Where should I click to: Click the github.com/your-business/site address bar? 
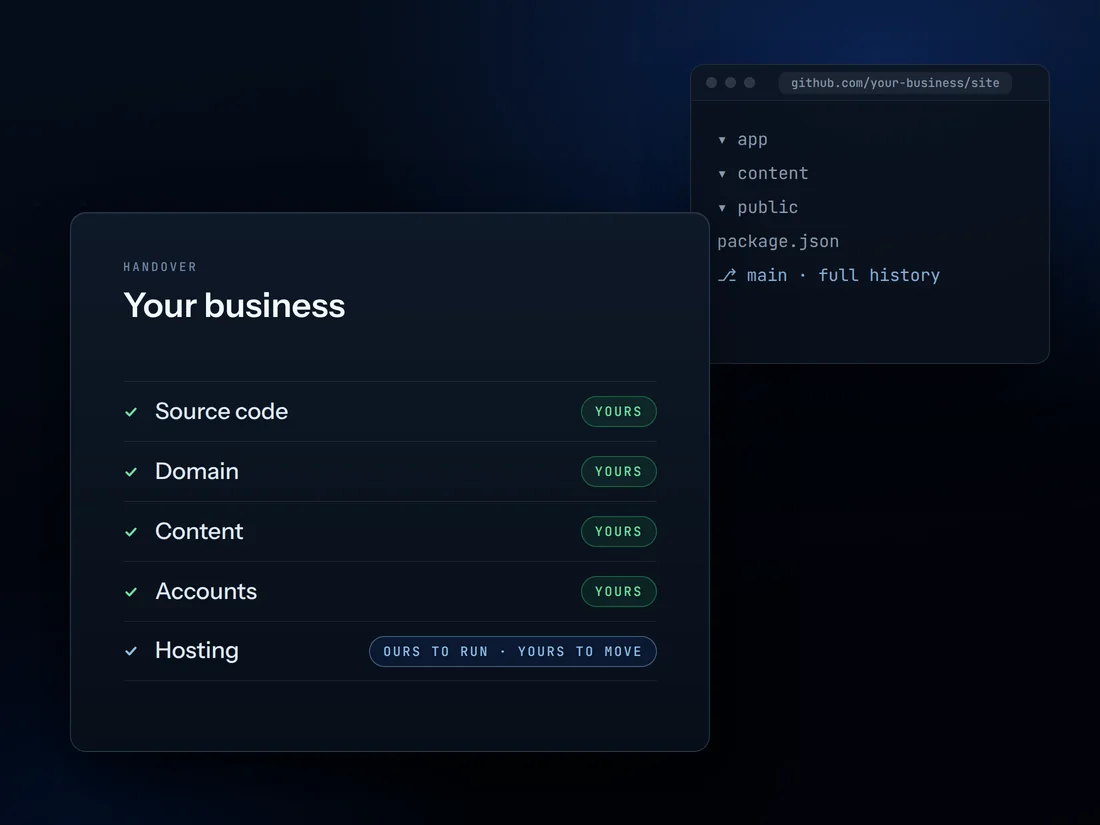click(895, 83)
